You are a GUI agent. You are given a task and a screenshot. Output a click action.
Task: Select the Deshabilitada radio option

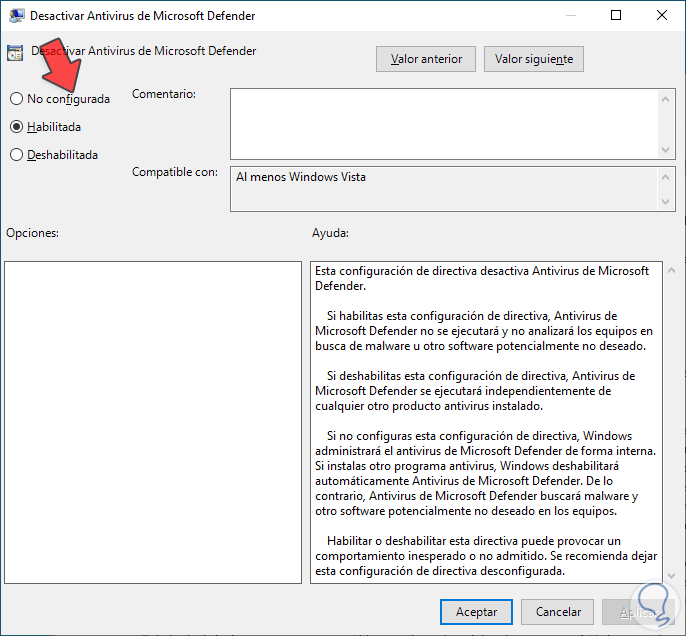[x=54, y=155]
